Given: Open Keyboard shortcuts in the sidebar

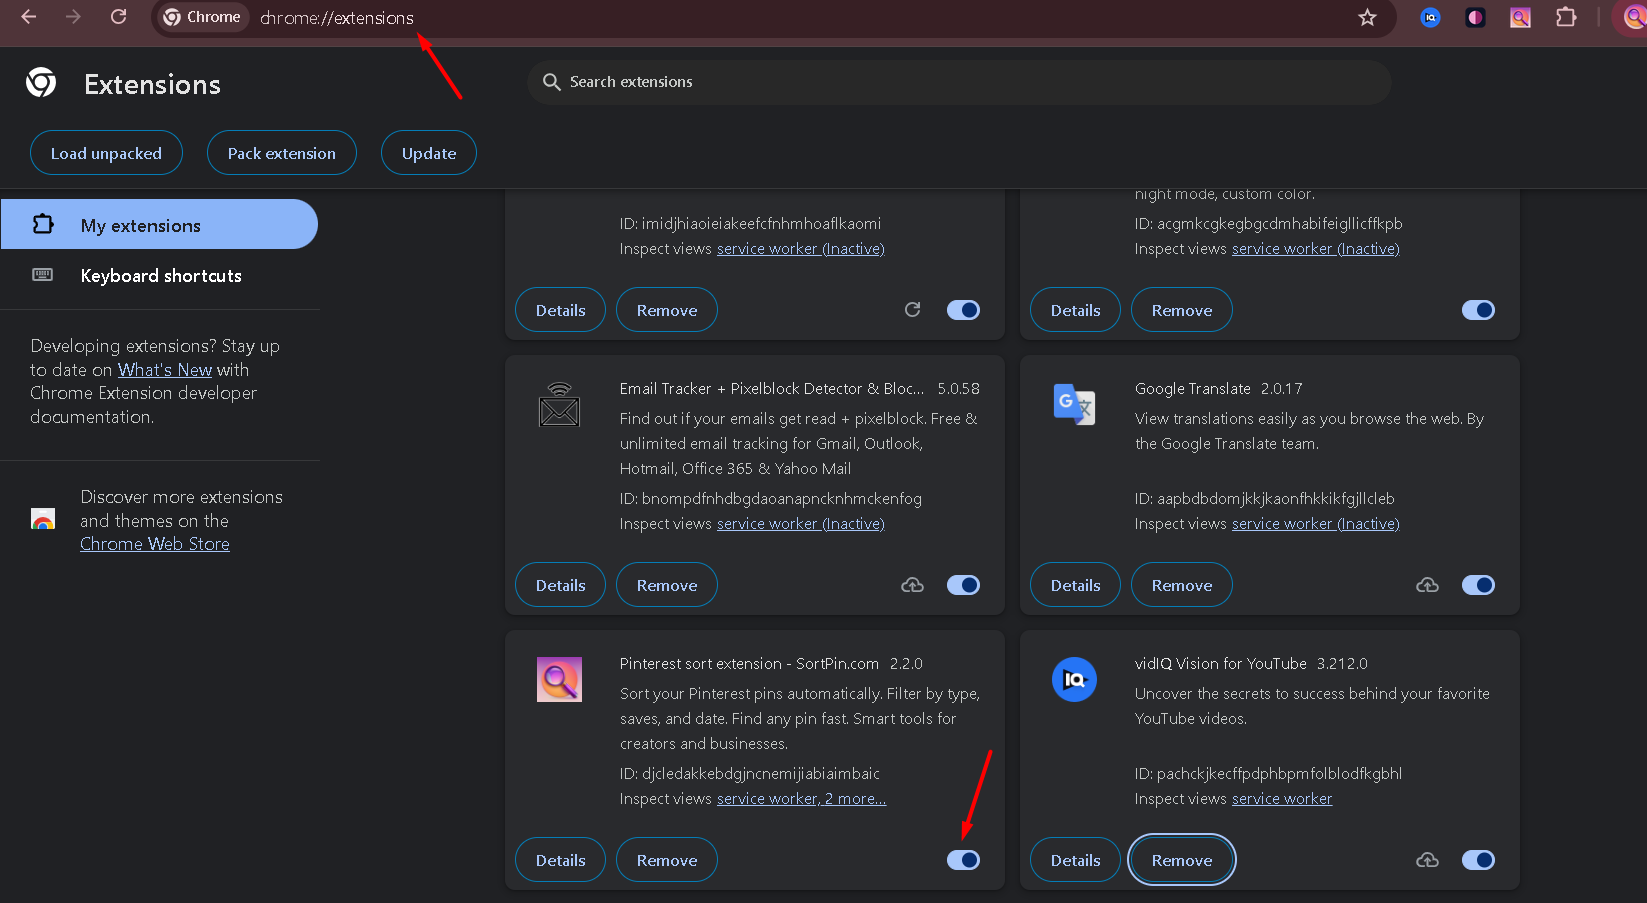Looking at the screenshot, I should (x=159, y=275).
